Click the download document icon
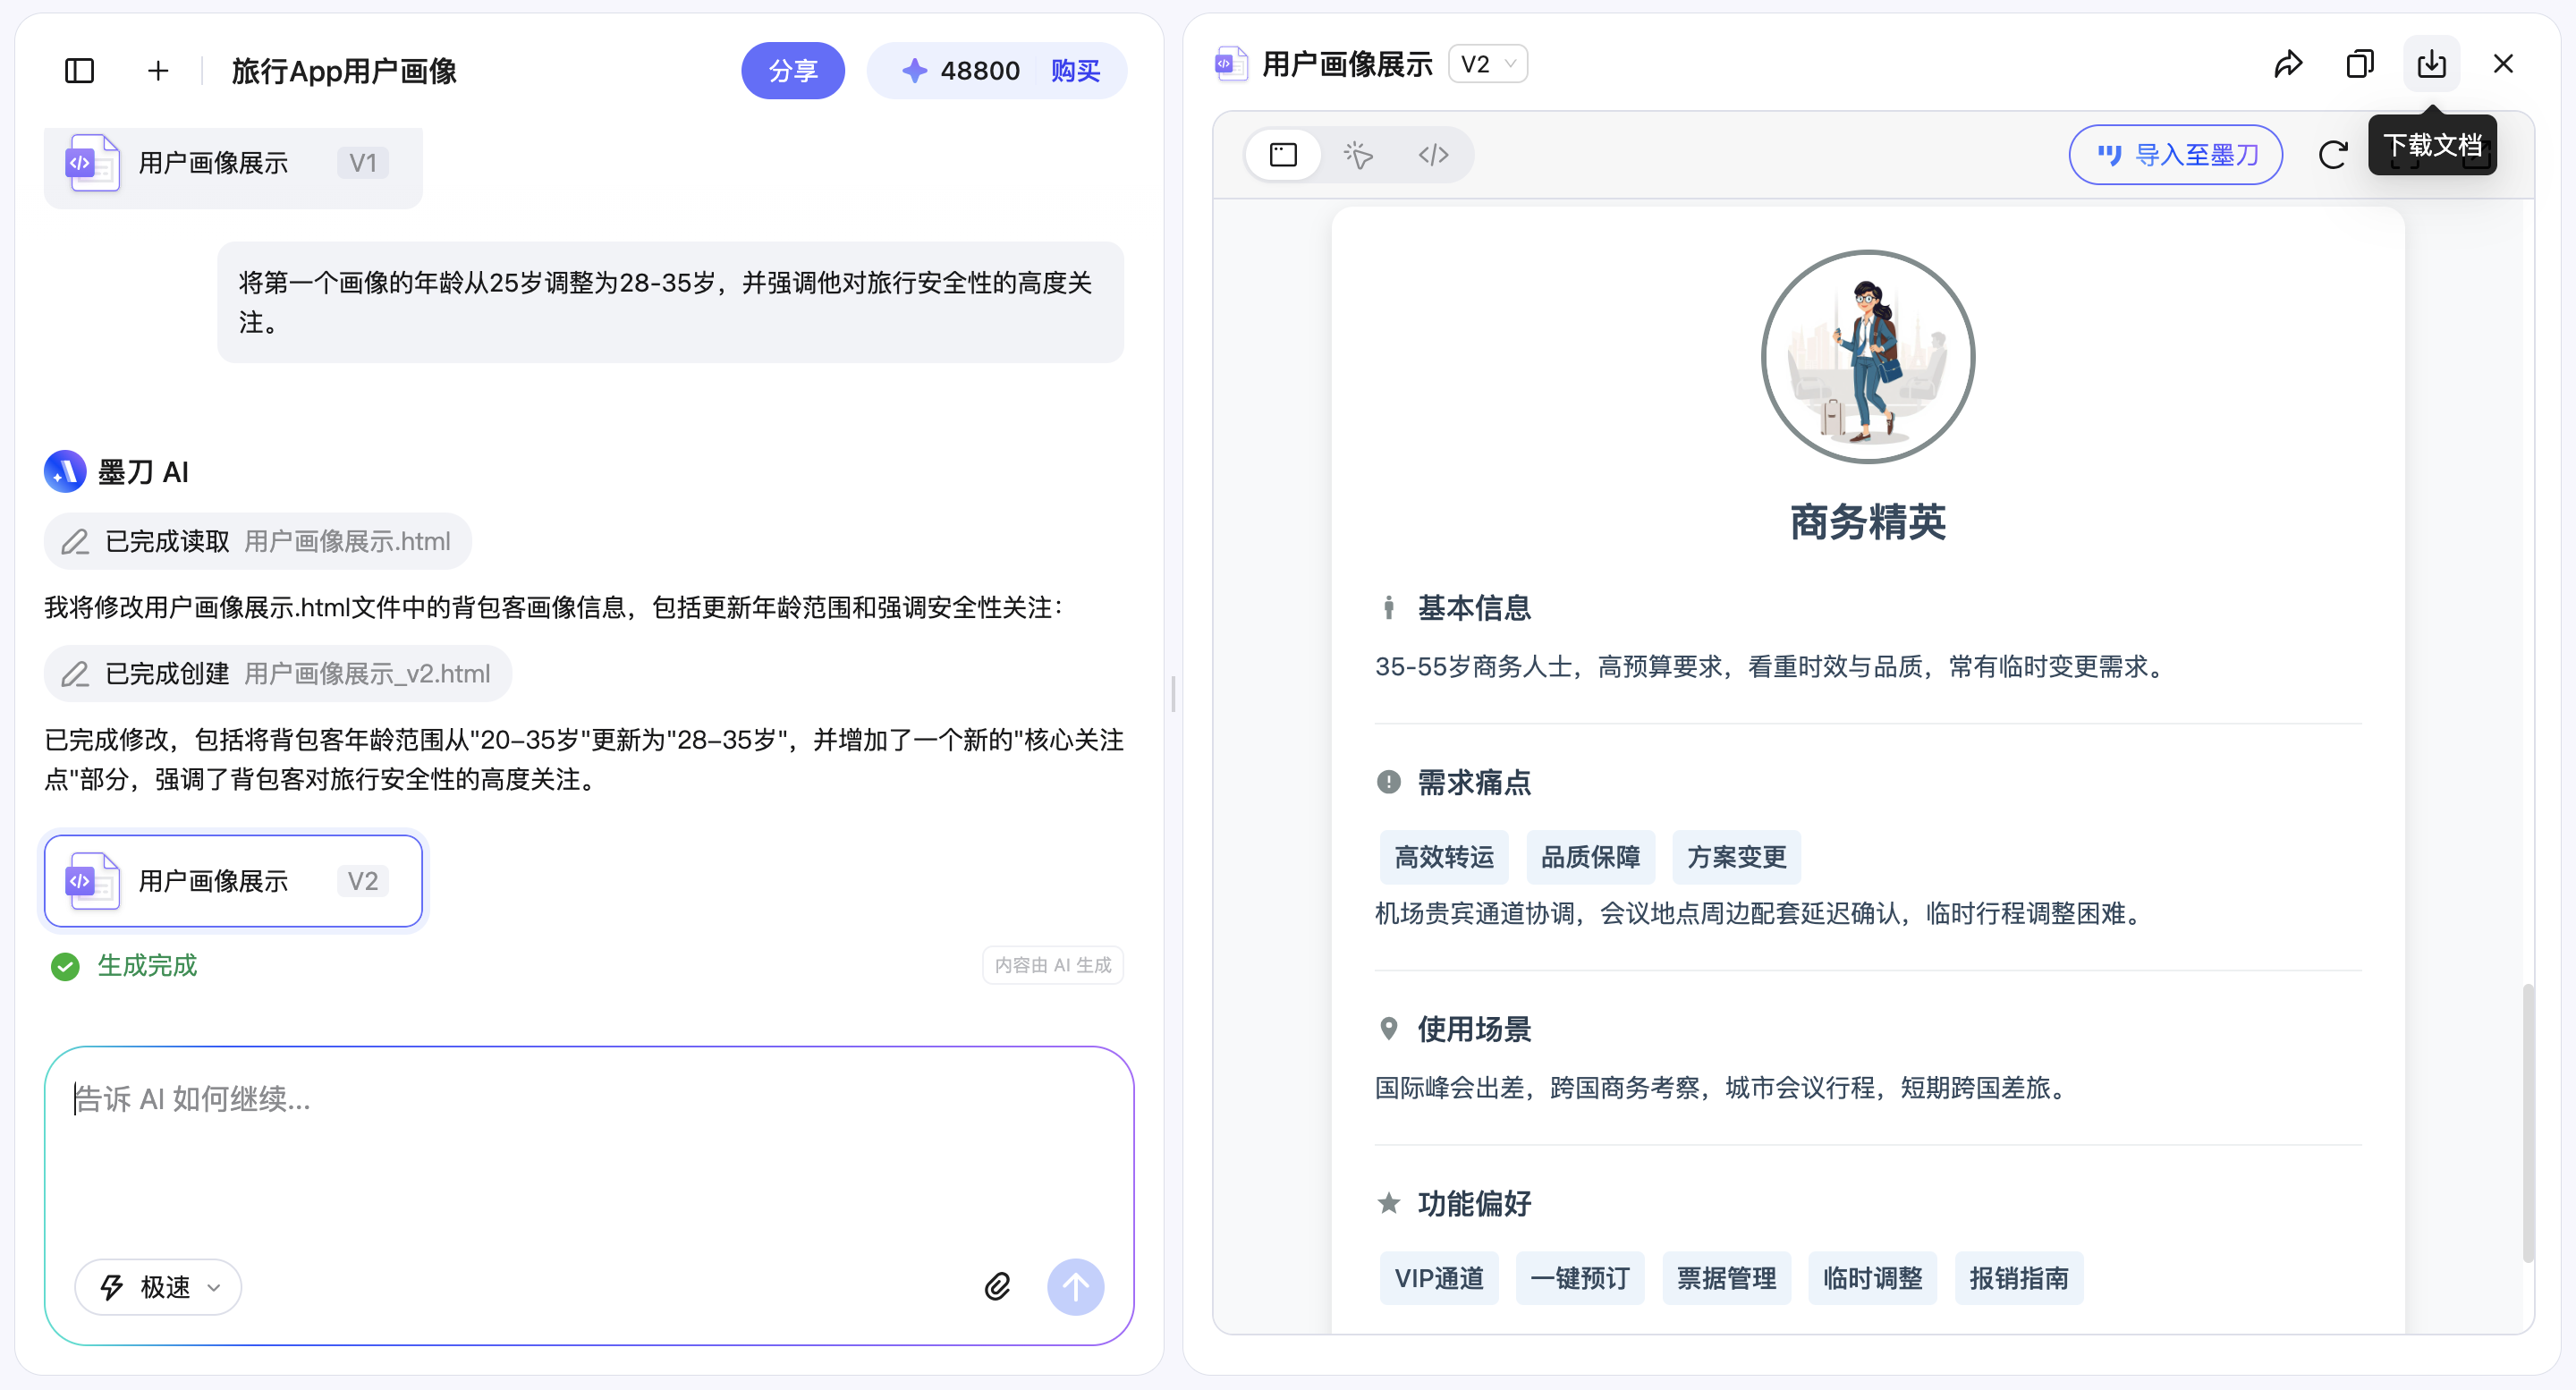Viewport: 2576px width, 1390px height. click(2431, 64)
